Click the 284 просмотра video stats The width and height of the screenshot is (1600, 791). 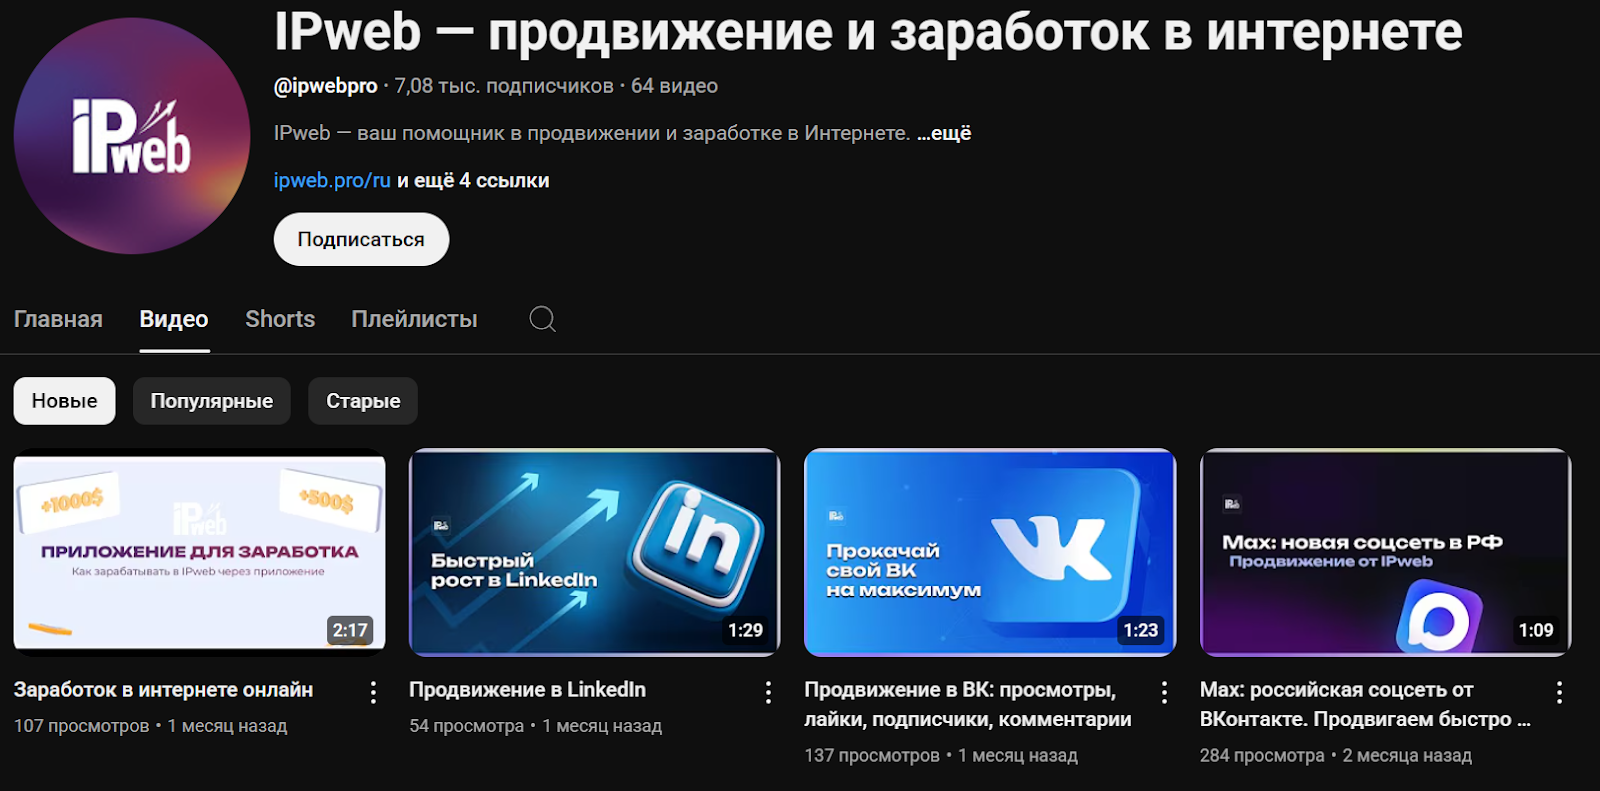(1262, 755)
